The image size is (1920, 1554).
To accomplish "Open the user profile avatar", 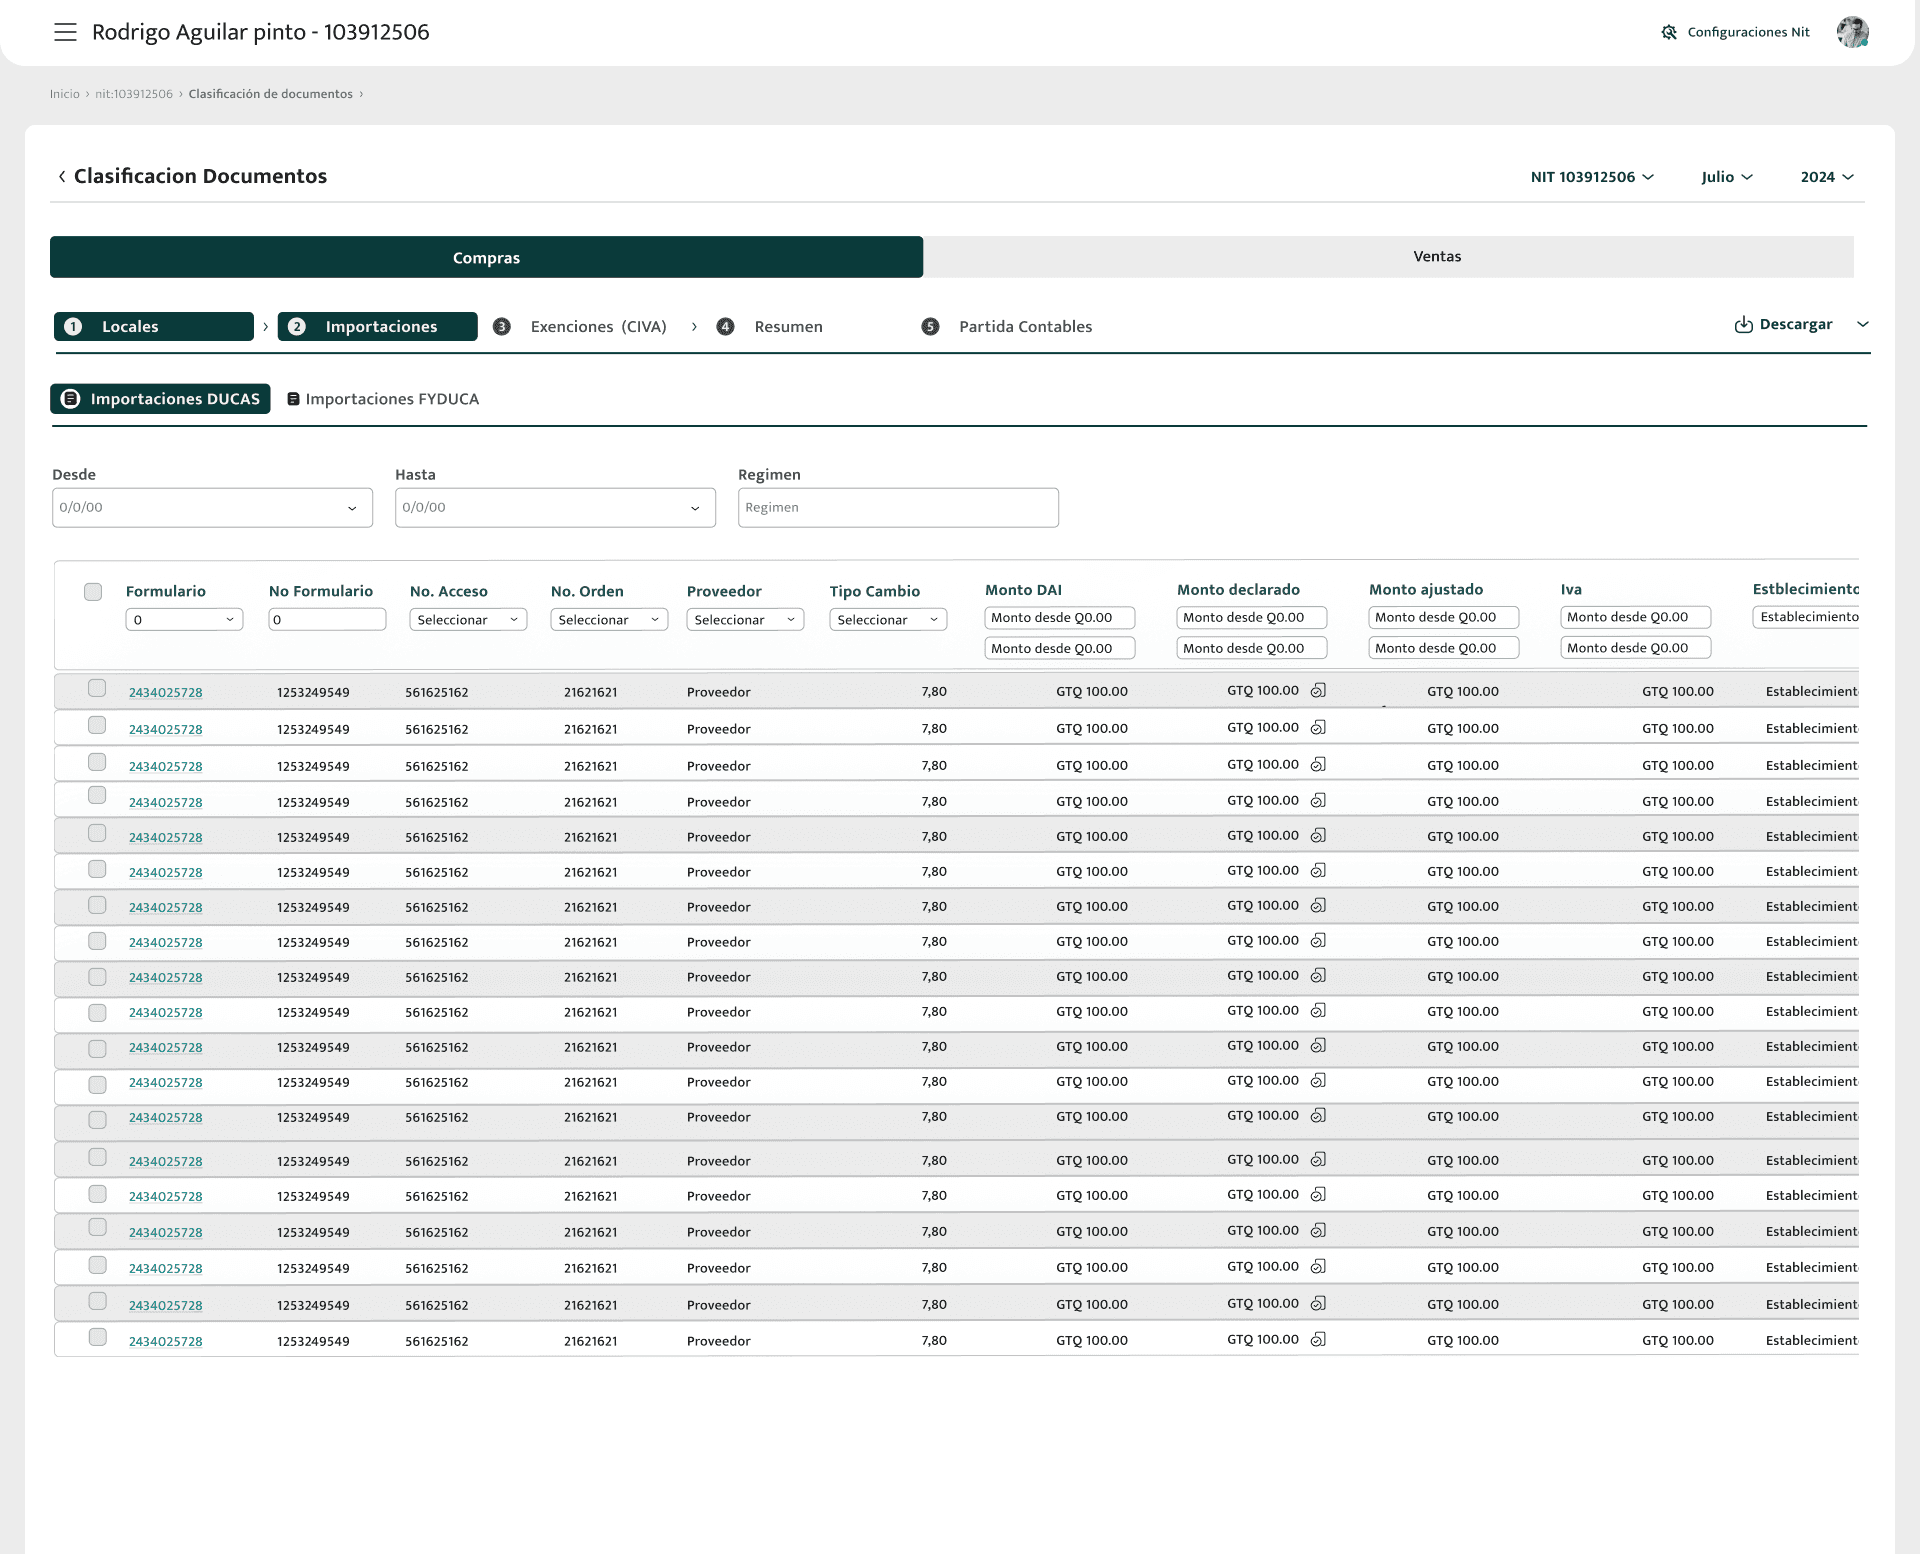I will [1852, 32].
